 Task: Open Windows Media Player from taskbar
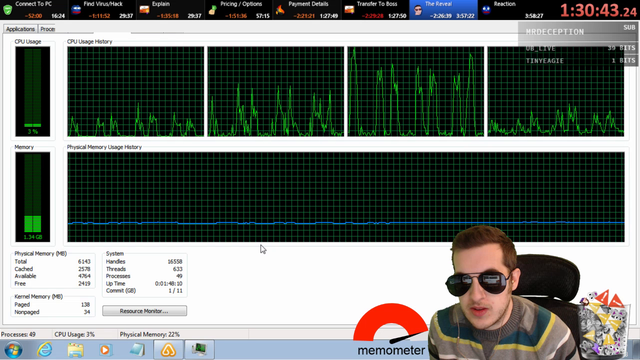coord(105,350)
